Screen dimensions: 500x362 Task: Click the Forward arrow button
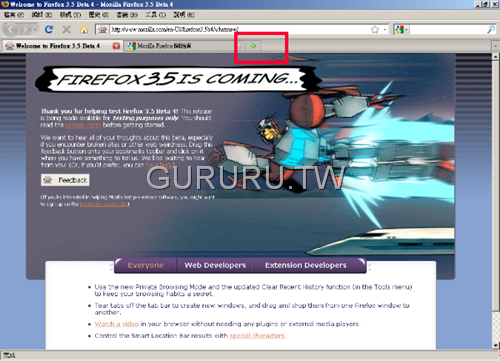click(x=25, y=30)
